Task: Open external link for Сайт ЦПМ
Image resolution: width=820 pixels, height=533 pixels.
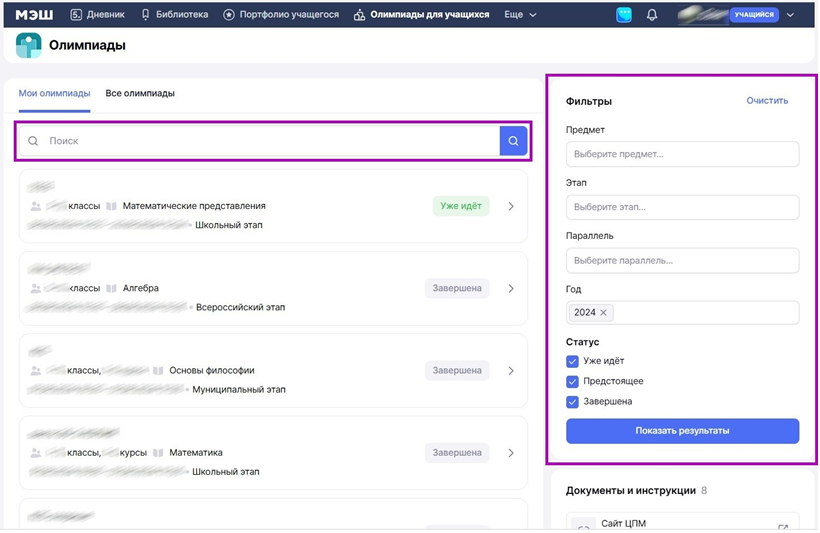Action: coord(783,527)
